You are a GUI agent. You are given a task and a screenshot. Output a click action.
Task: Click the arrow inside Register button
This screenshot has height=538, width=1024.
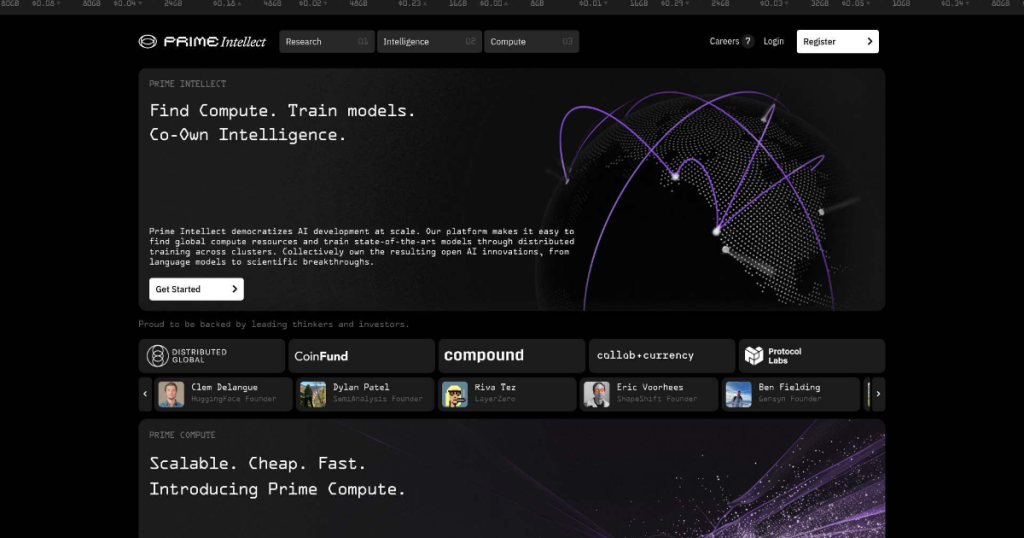tap(869, 42)
